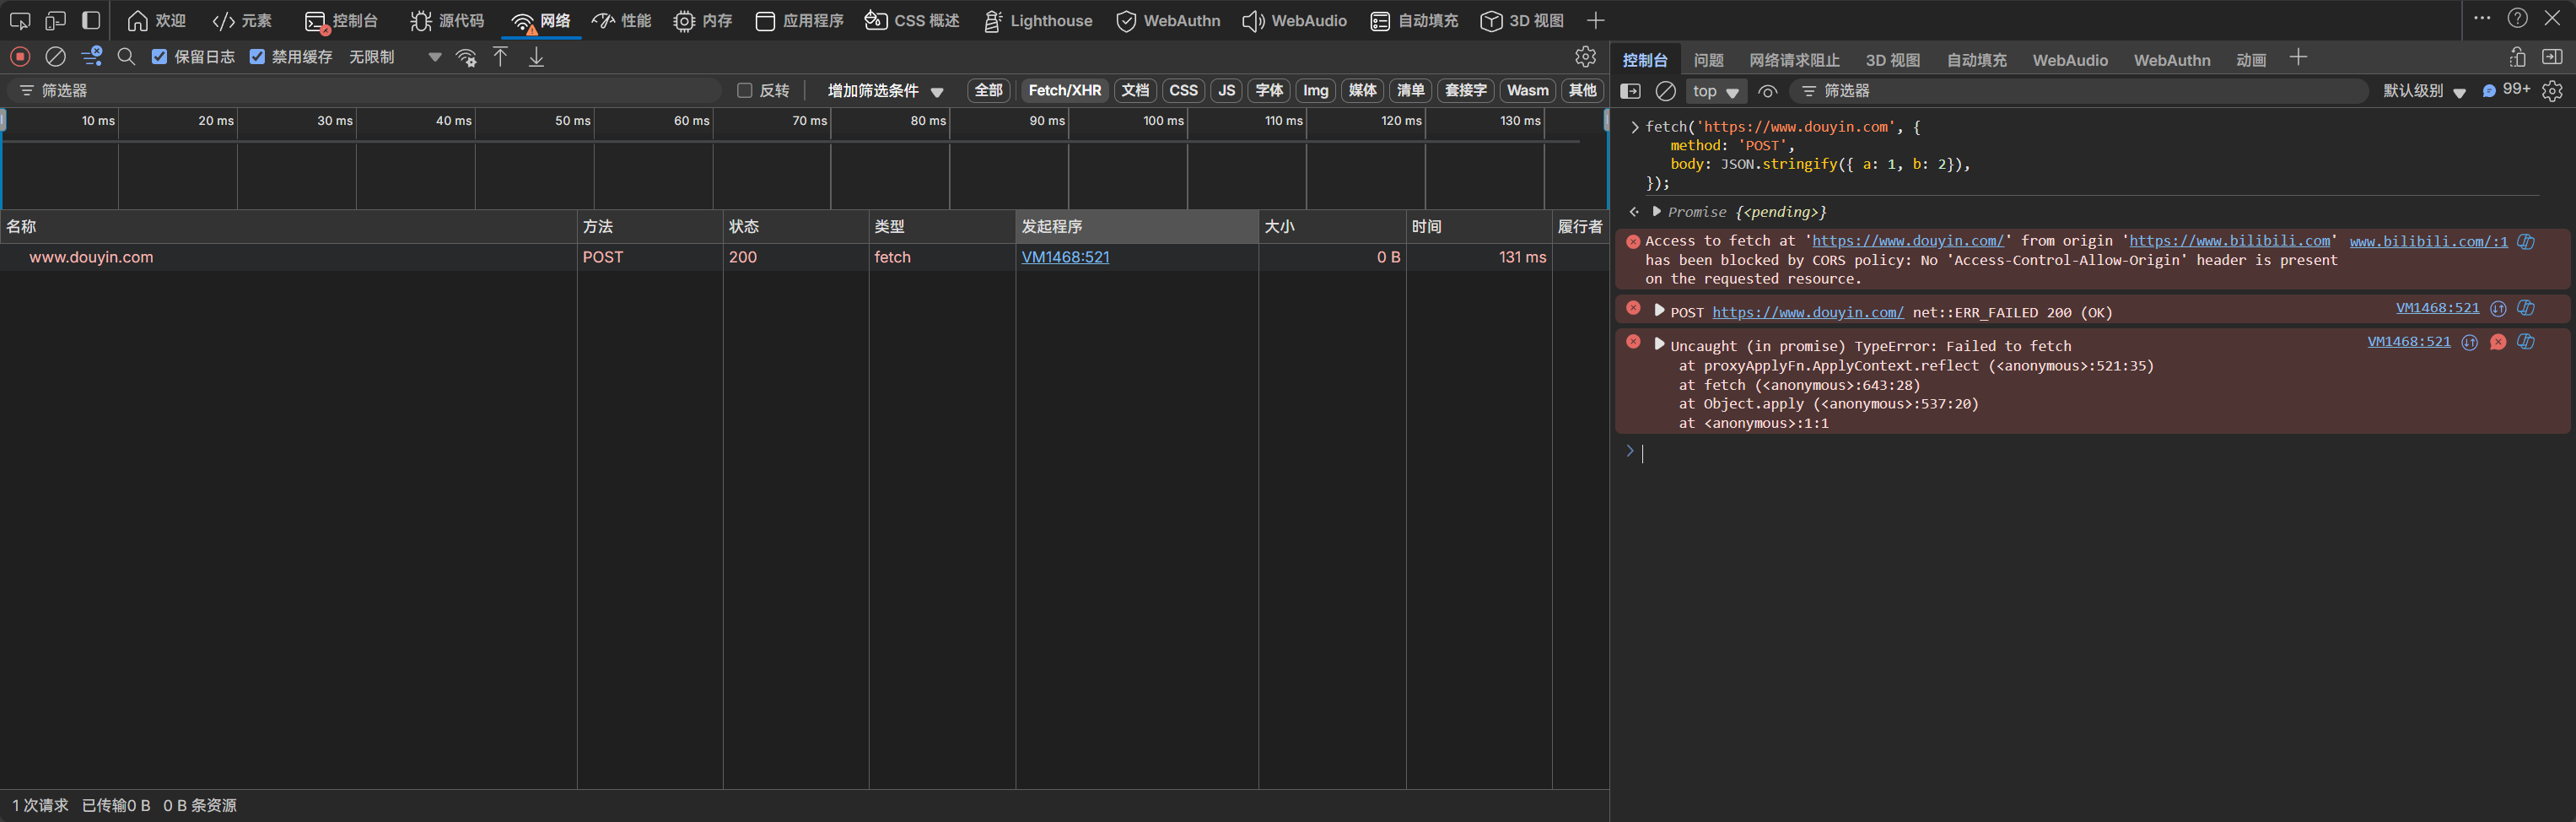The height and width of the screenshot is (822, 2576).
Task: Click the export HAR download arrow
Action: point(536,57)
